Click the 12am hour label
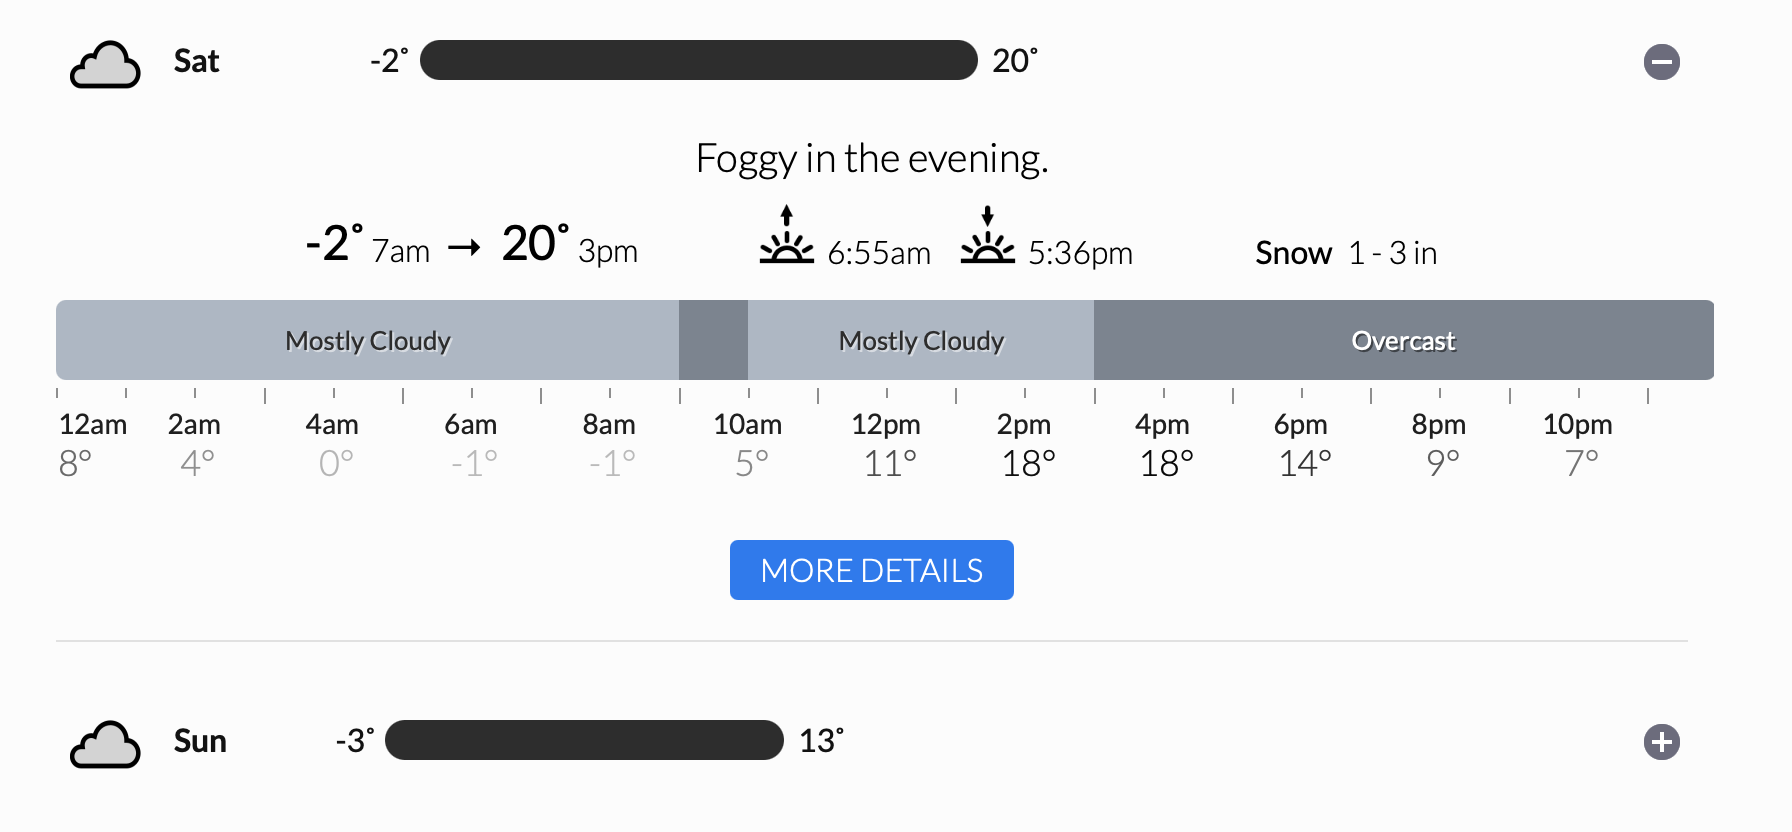Image resolution: width=1792 pixels, height=832 pixels. pos(93,424)
